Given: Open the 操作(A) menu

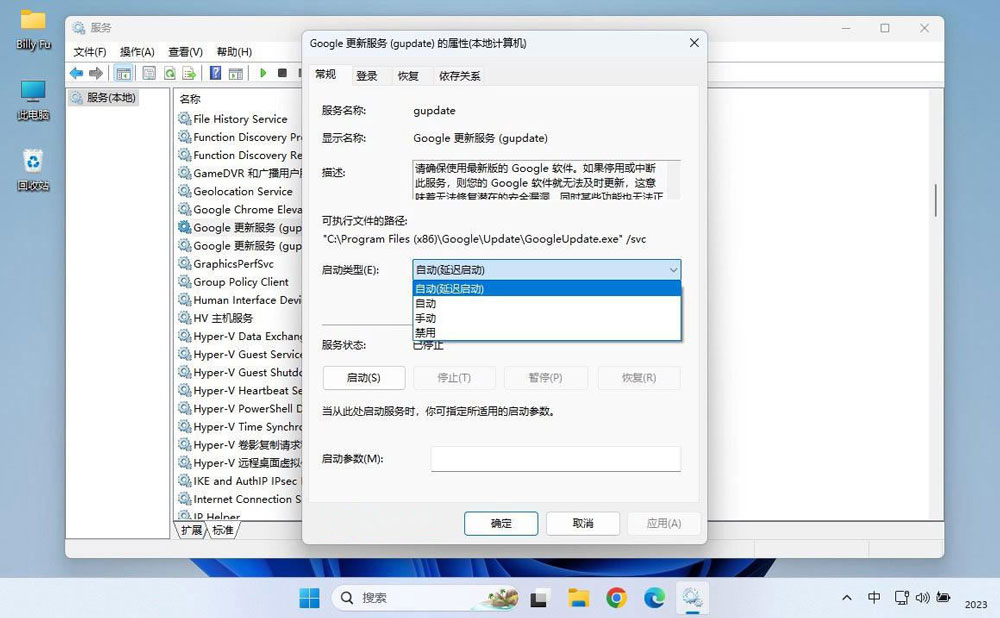Looking at the screenshot, I should coord(137,52).
